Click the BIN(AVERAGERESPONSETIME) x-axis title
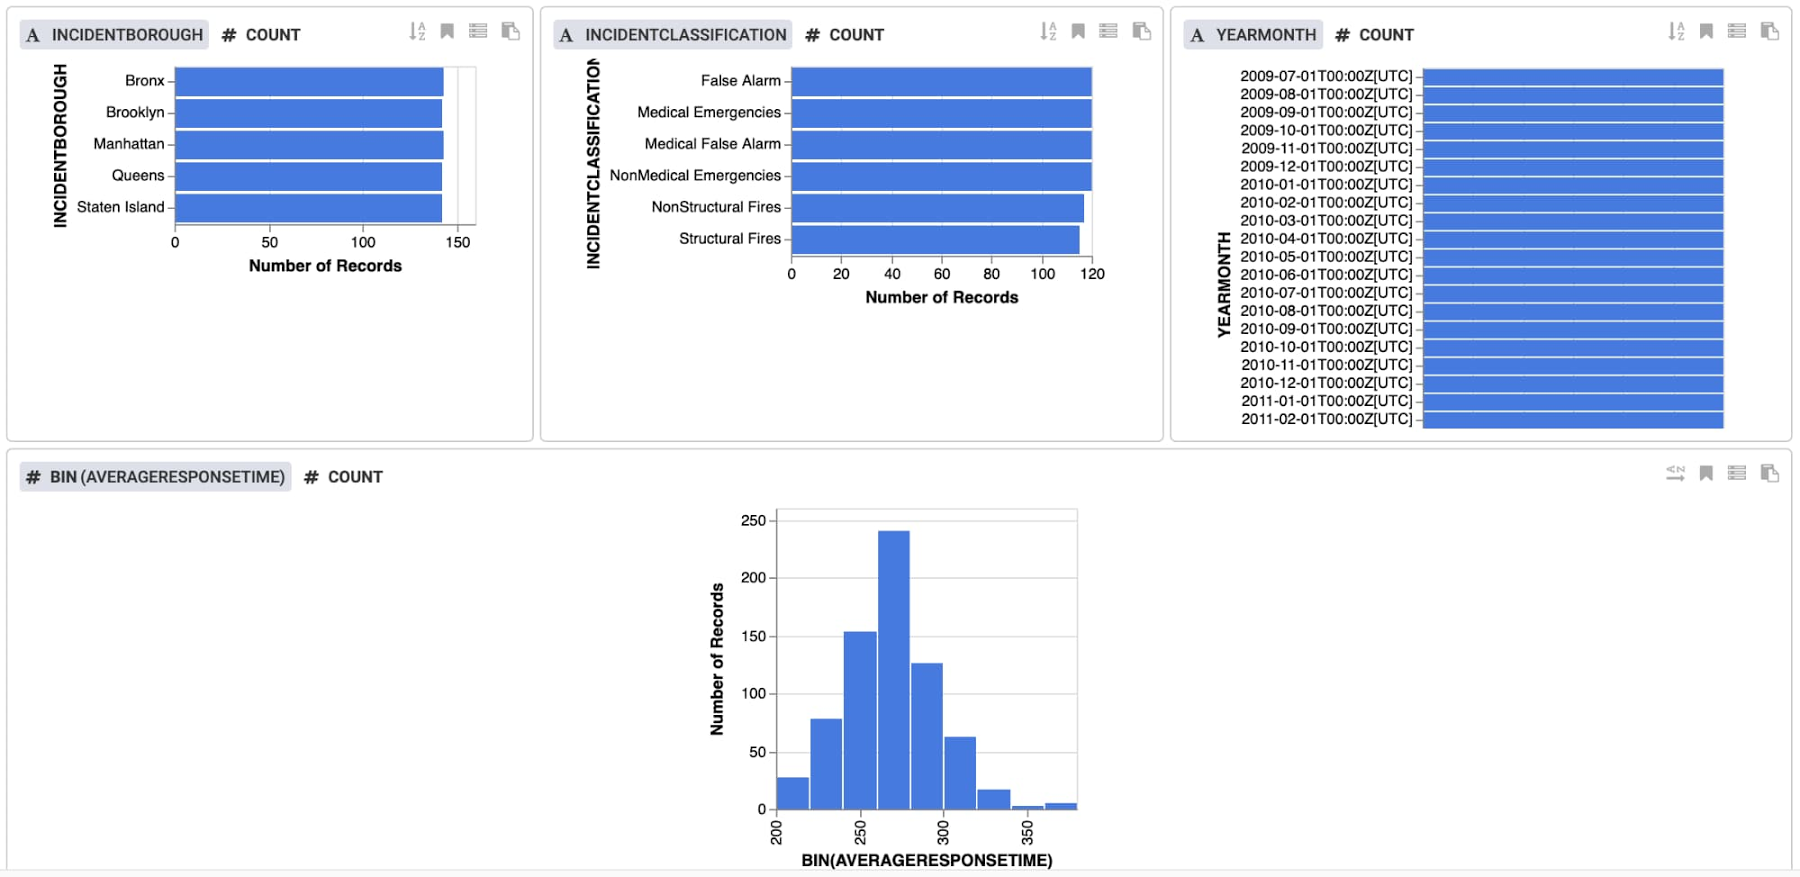Viewport: 1800px width, 877px height. [x=926, y=860]
